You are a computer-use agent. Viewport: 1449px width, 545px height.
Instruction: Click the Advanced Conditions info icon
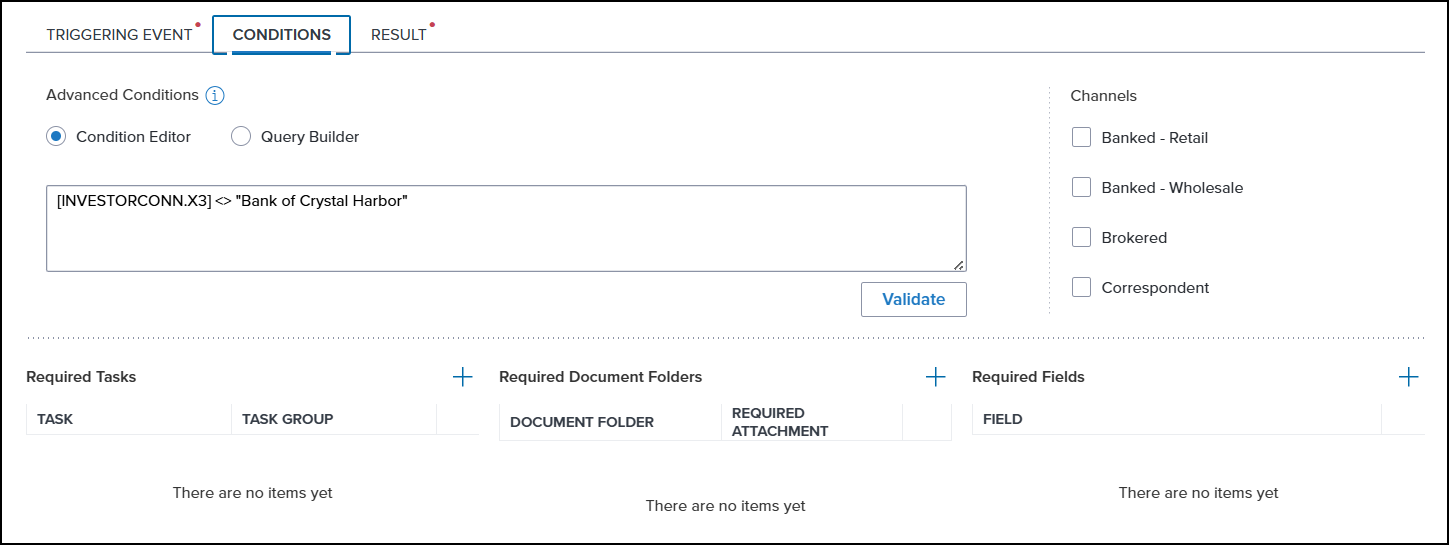click(x=215, y=96)
